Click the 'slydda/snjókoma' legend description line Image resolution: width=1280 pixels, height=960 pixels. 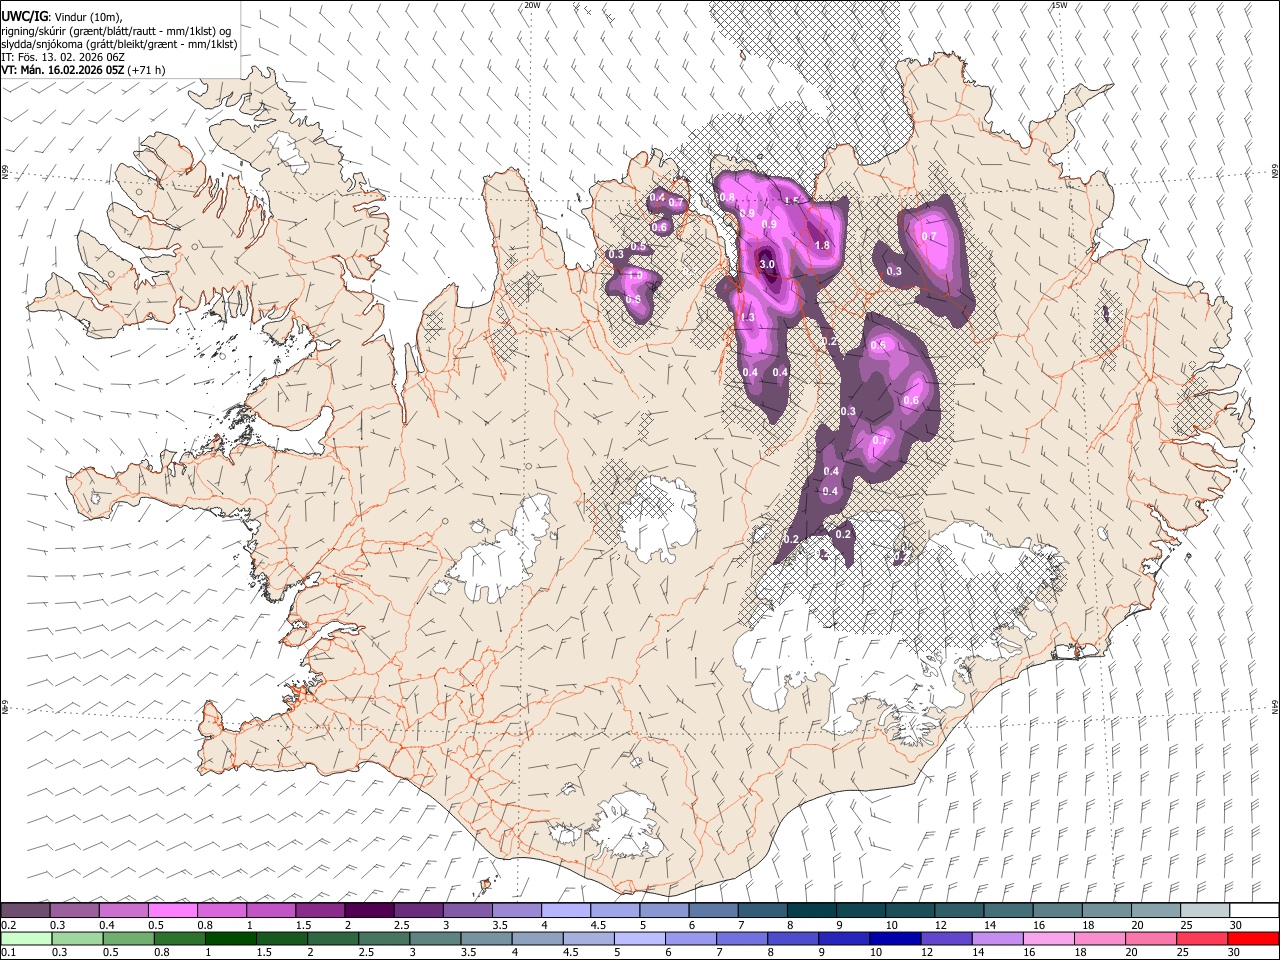coord(119,44)
